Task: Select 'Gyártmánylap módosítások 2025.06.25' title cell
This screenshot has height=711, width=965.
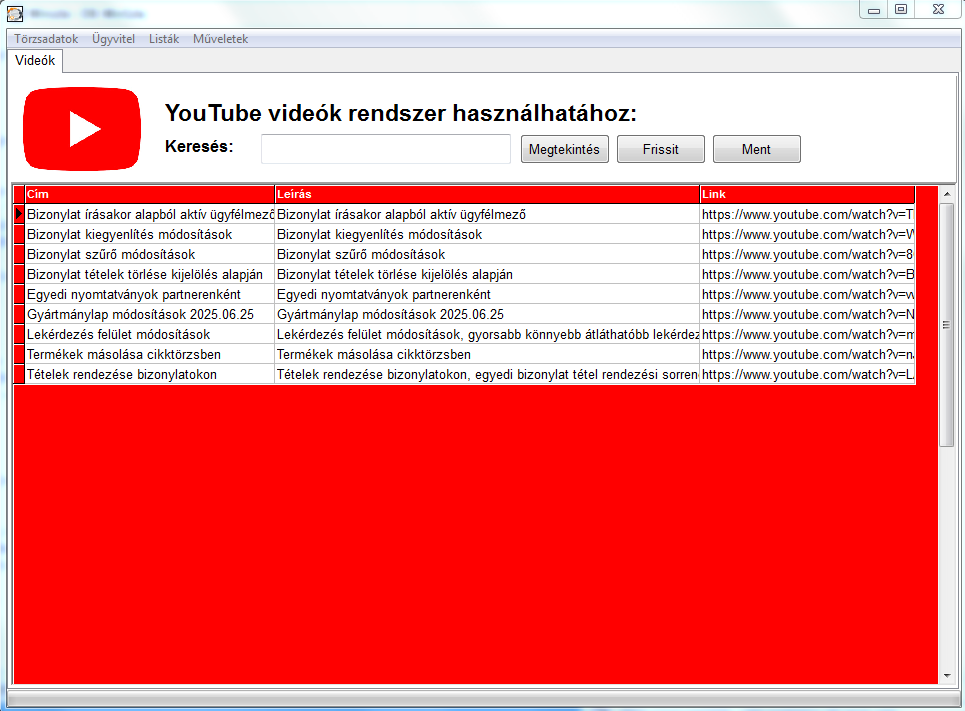Action: 150,315
